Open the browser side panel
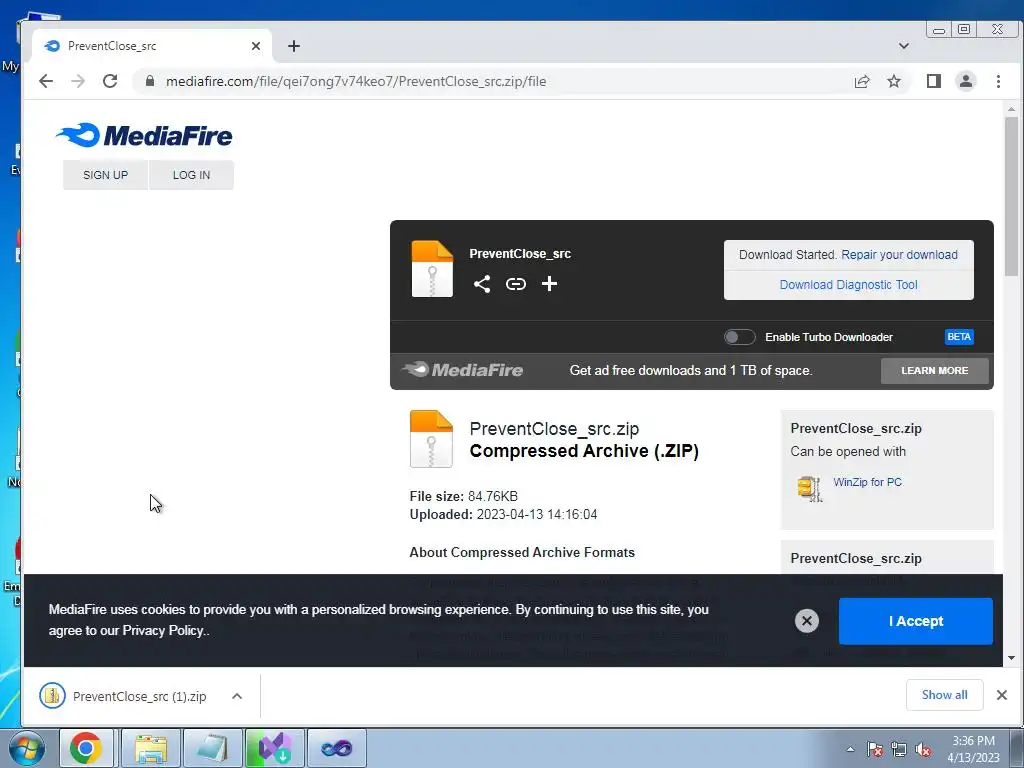This screenshot has height=768, width=1024. click(934, 81)
